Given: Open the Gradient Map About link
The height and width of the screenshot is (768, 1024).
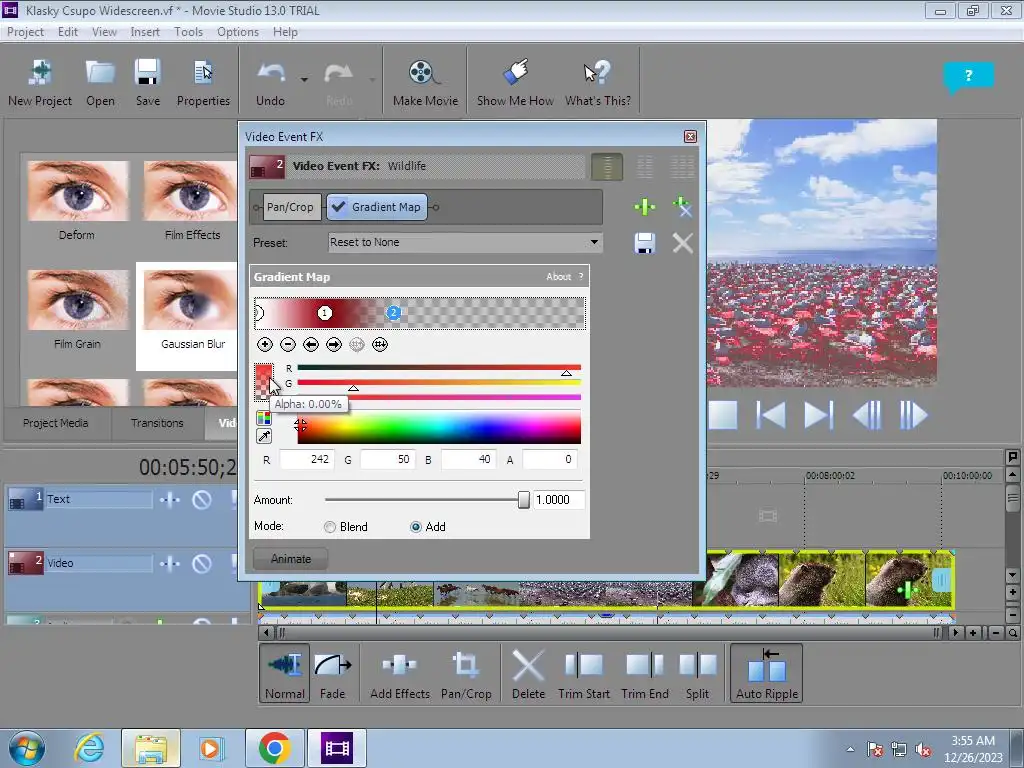Looking at the screenshot, I should tap(558, 277).
